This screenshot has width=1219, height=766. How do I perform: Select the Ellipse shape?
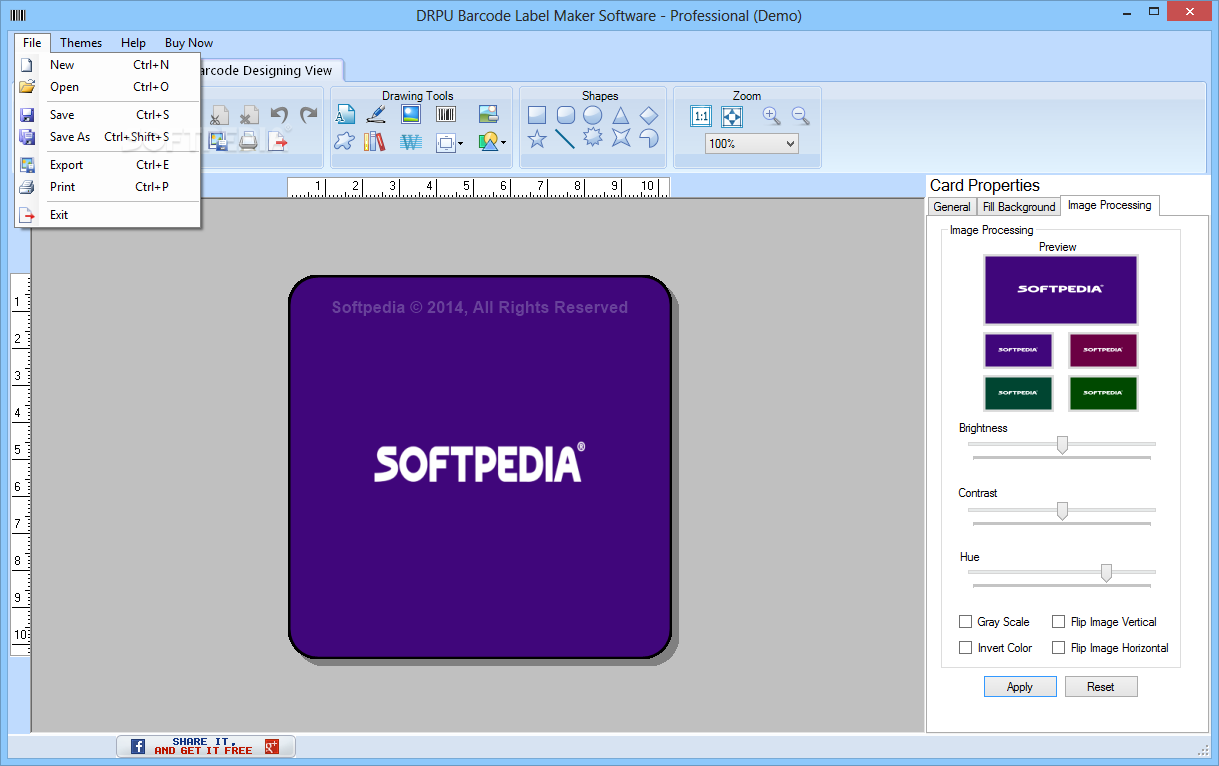click(x=593, y=115)
